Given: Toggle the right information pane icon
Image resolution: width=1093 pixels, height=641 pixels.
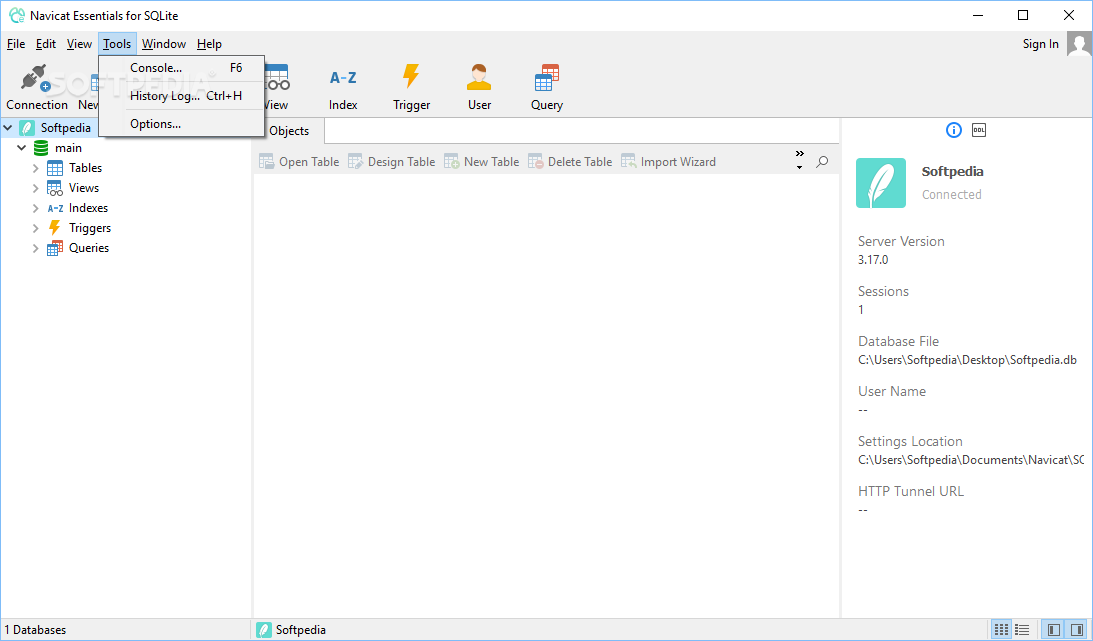Looking at the screenshot, I should (1076, 630).
